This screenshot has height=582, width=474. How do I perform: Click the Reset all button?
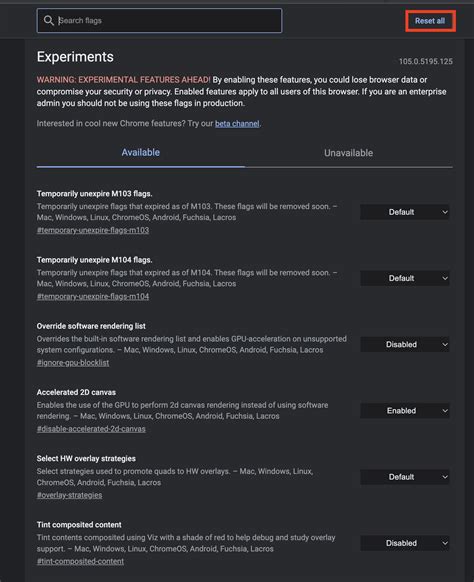pos(430,21)
